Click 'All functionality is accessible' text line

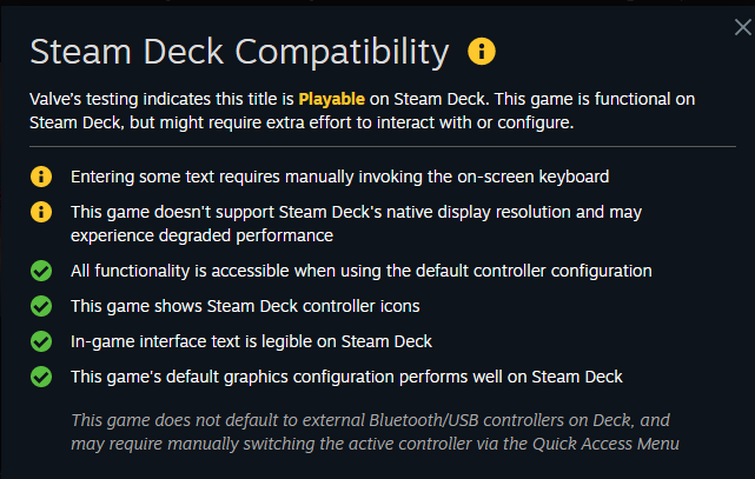click(x=361, y=271)
